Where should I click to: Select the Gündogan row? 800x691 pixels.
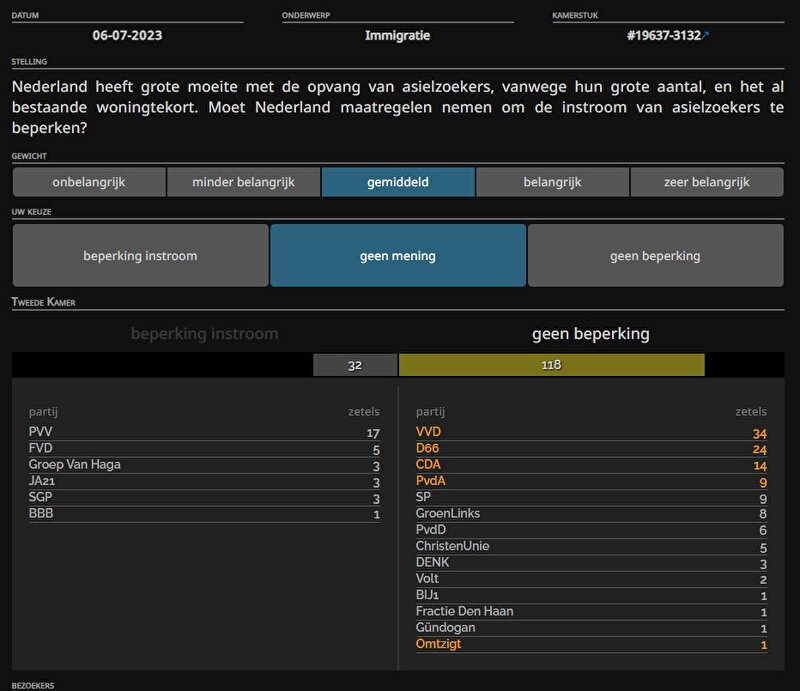591,628
